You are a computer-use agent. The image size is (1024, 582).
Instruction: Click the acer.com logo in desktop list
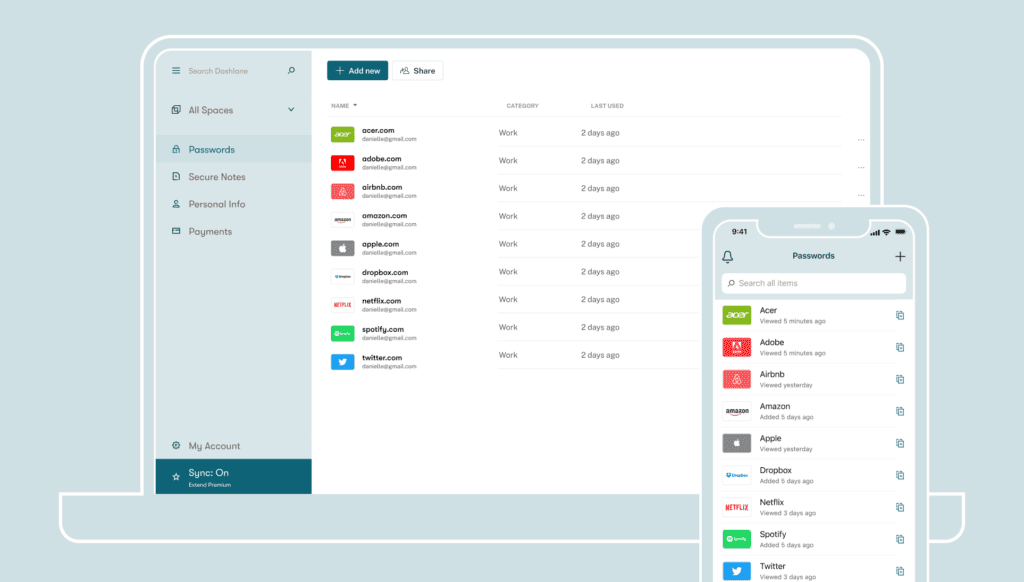coord(342,135)
